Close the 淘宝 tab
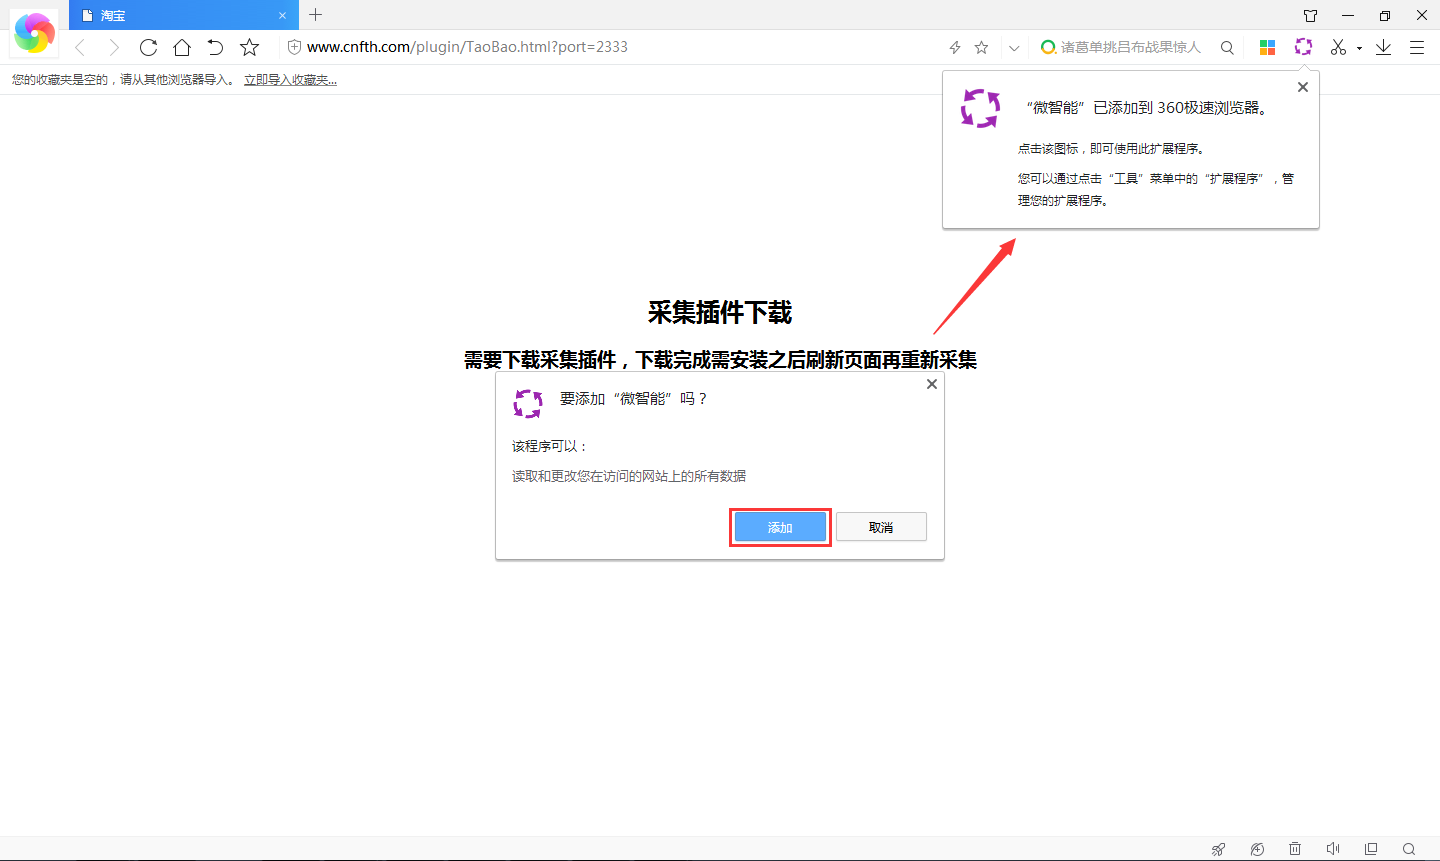This screenshot has width=1440, height=861. (x=282, y=15)
